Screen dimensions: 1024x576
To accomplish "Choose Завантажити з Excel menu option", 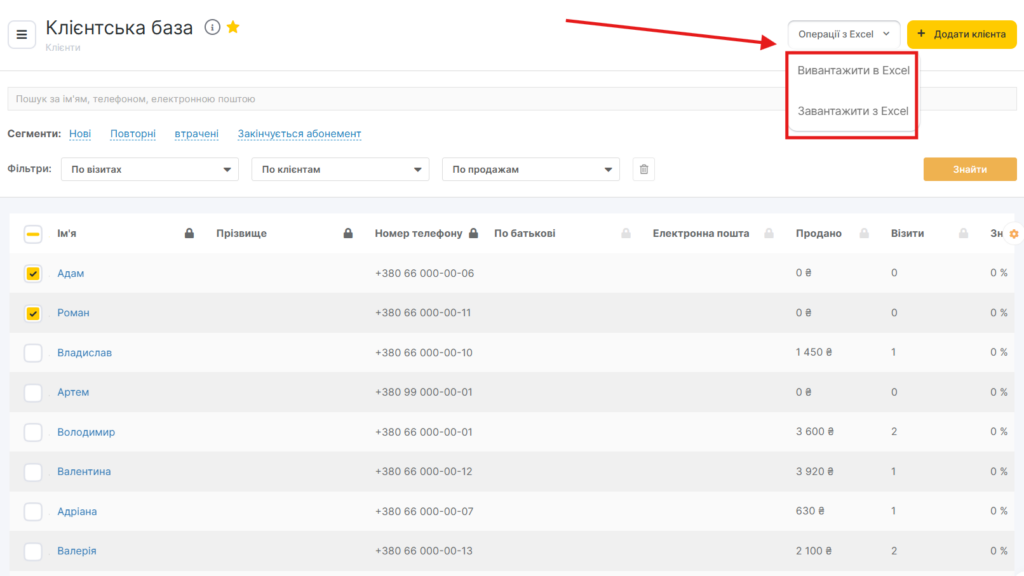I will point(852,111).
